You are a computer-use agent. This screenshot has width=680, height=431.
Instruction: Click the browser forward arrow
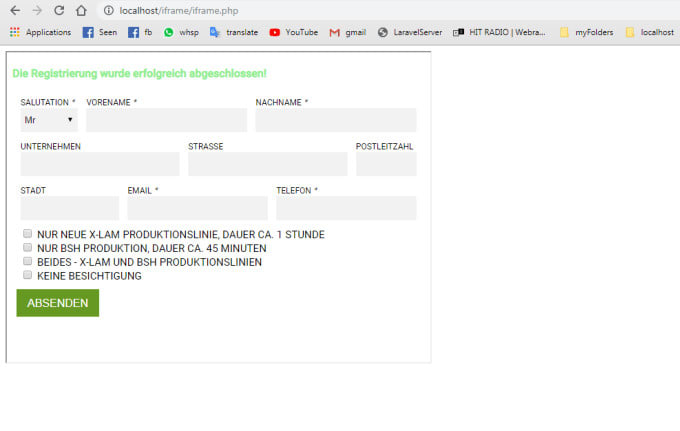[x=37, y=10]
